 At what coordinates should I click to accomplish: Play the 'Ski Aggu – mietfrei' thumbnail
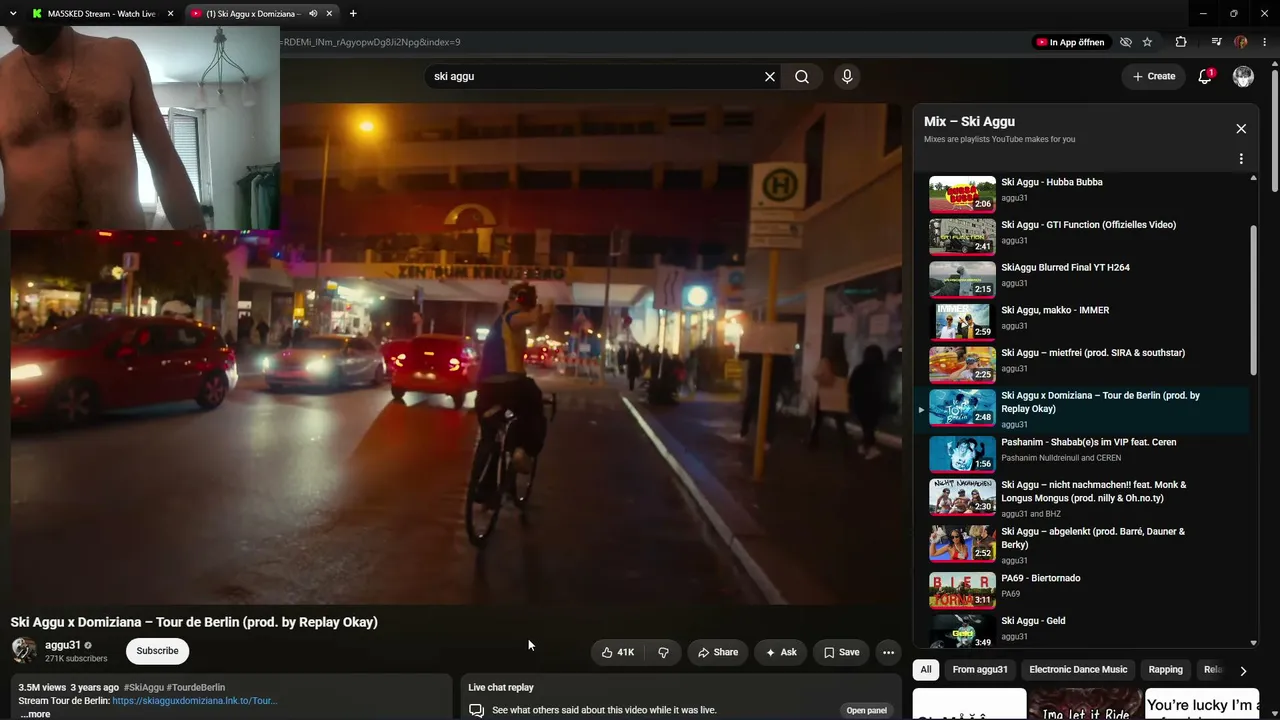962,365
